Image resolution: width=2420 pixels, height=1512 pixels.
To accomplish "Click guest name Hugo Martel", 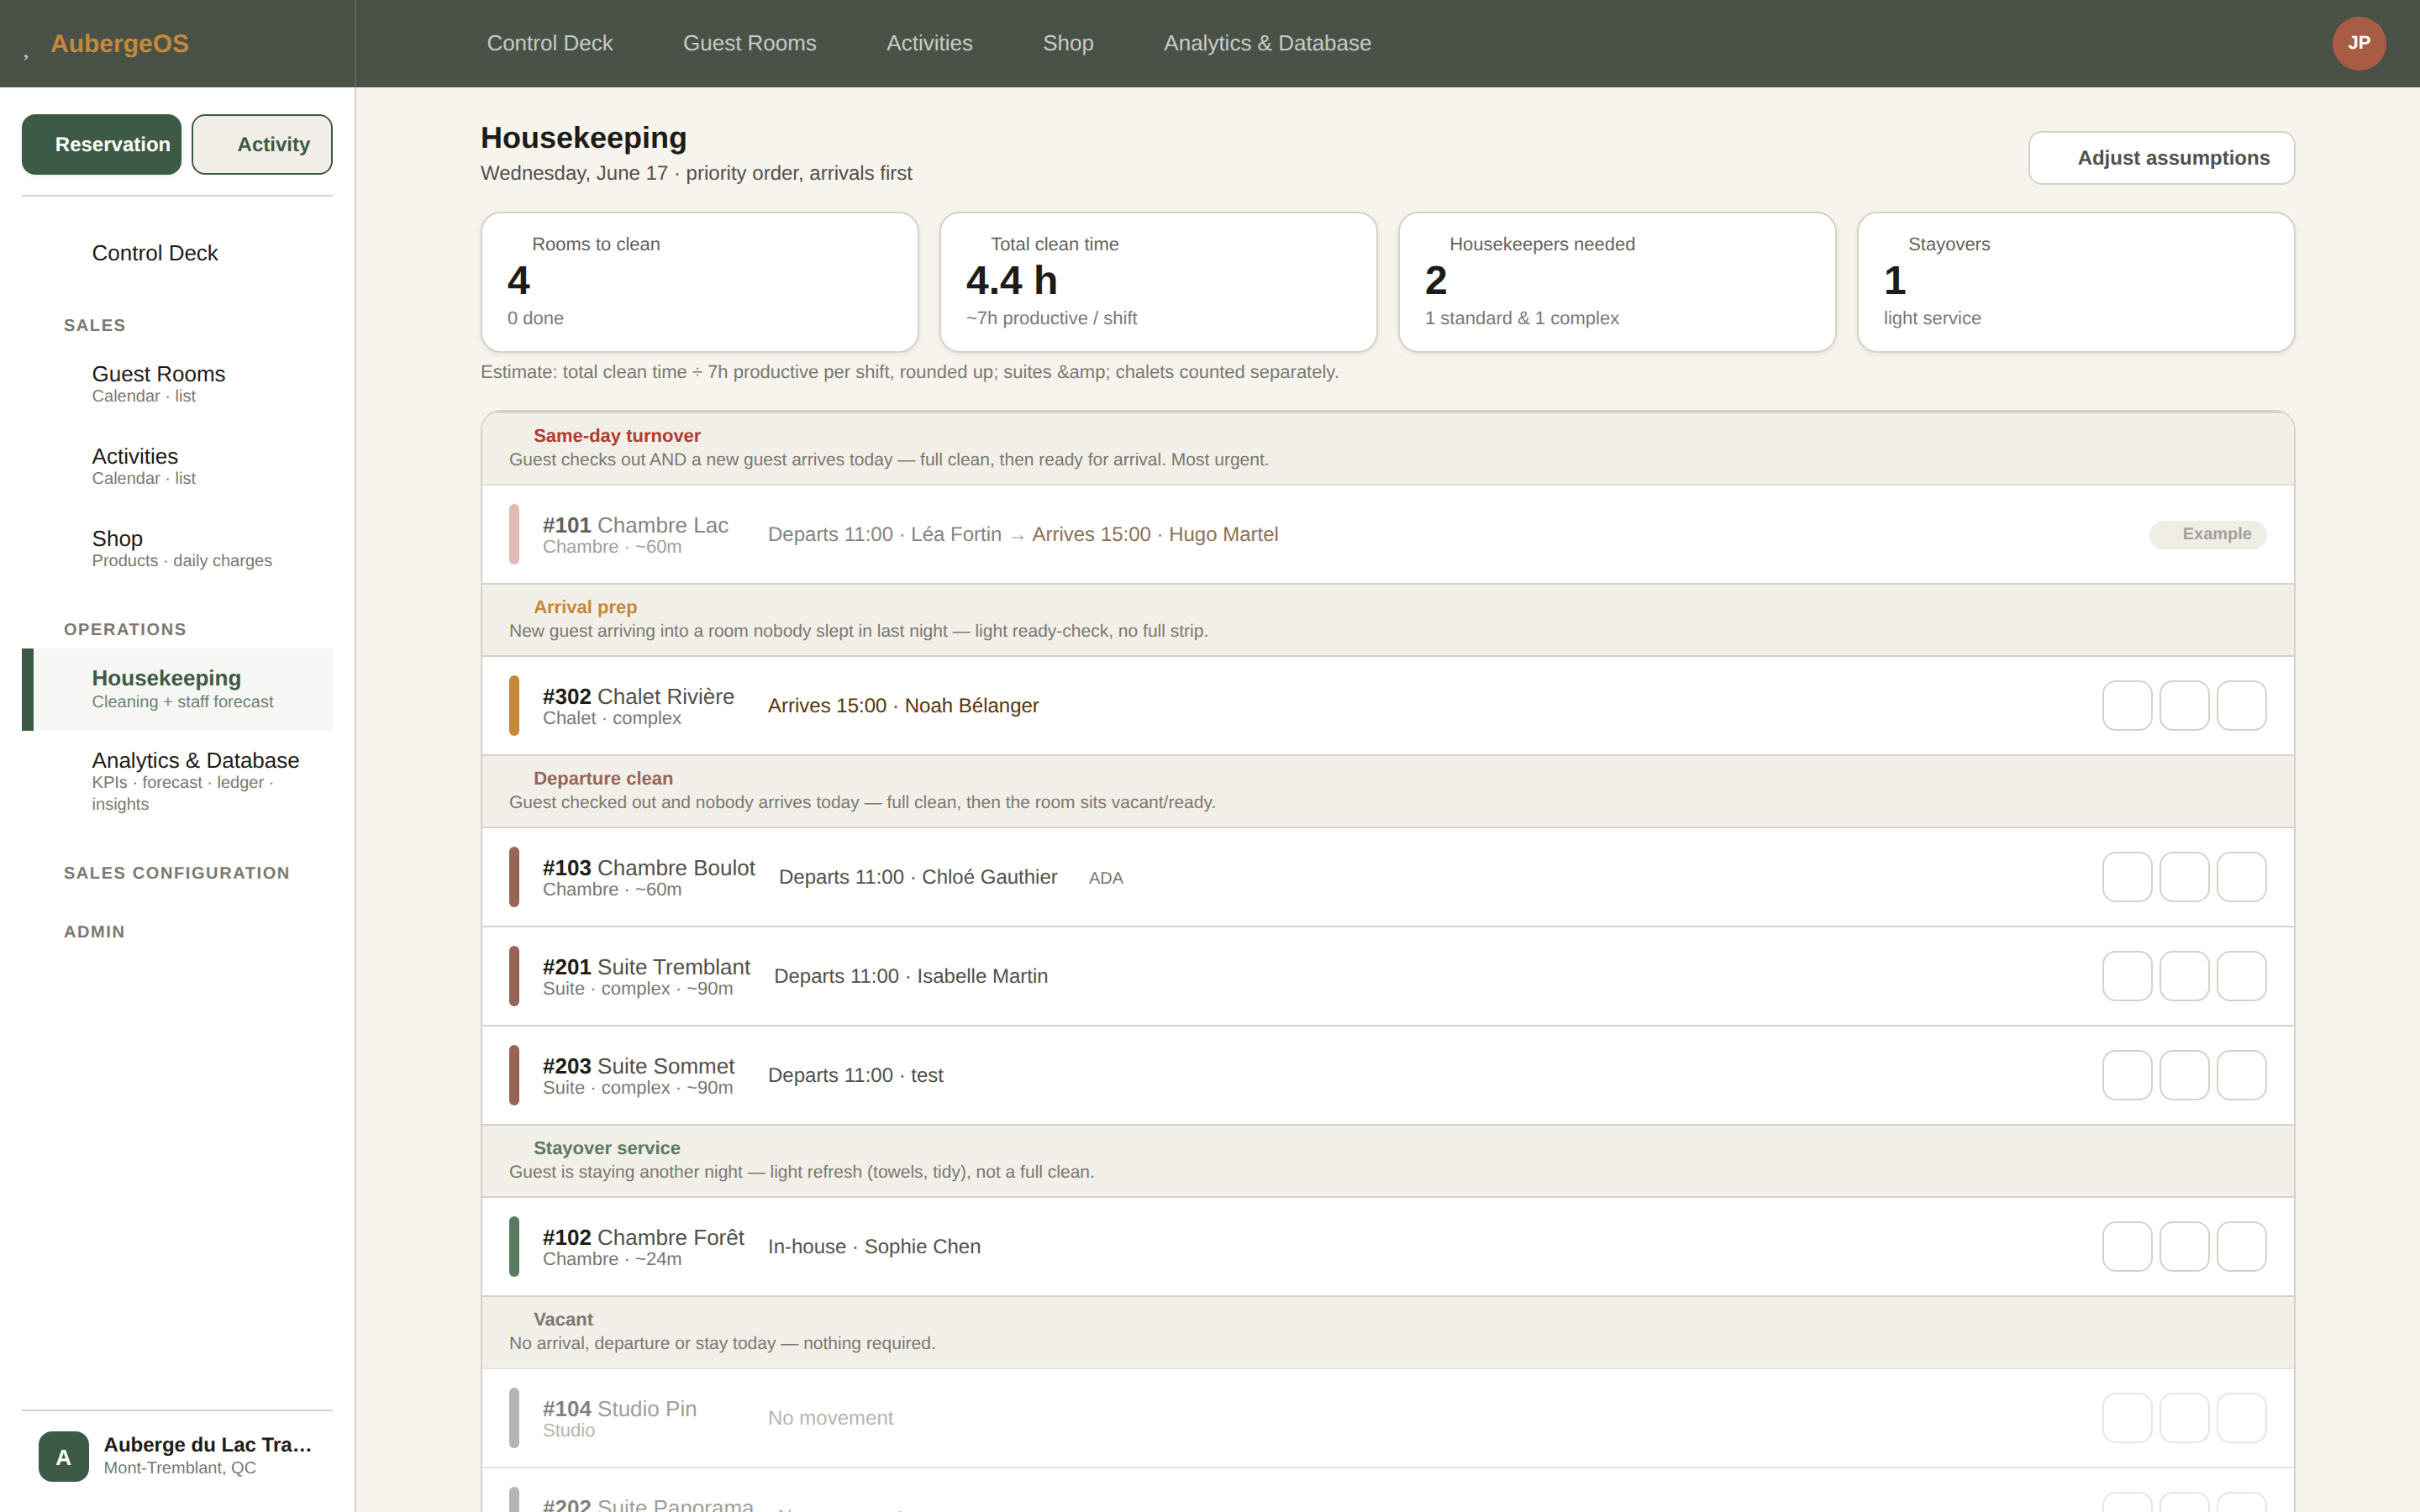I will click(1223, 534).
